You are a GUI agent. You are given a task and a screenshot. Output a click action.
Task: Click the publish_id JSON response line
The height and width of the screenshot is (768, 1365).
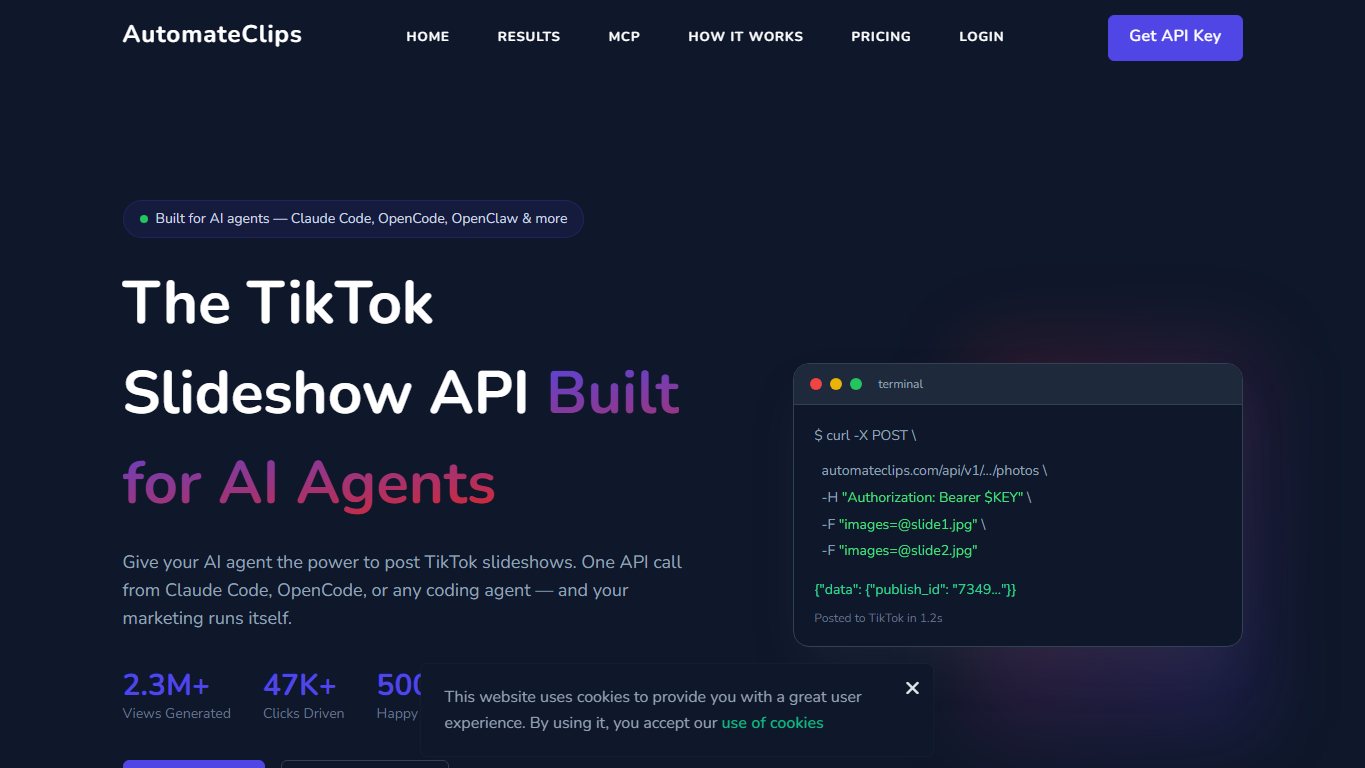(915, 590)
